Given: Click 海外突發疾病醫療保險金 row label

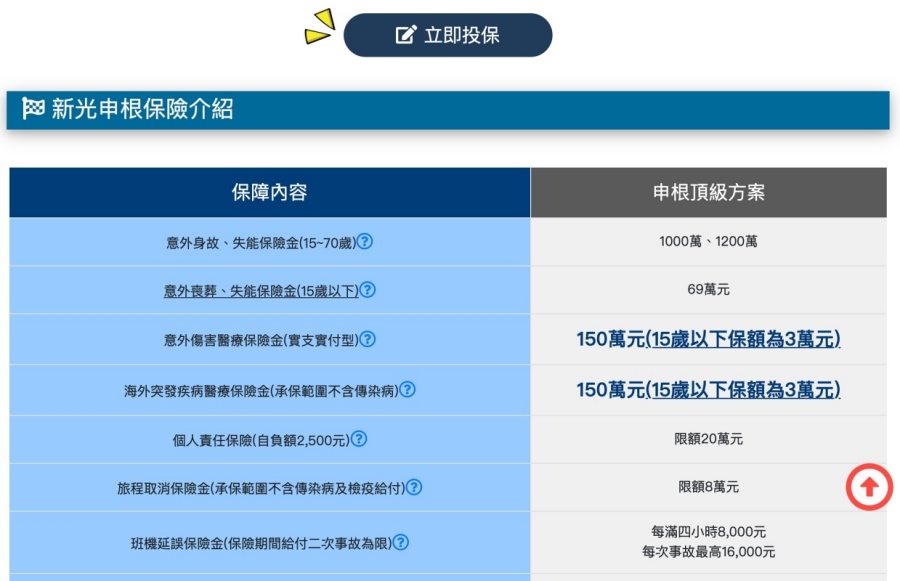Looking at the screenshot, I should pos(261,391).
